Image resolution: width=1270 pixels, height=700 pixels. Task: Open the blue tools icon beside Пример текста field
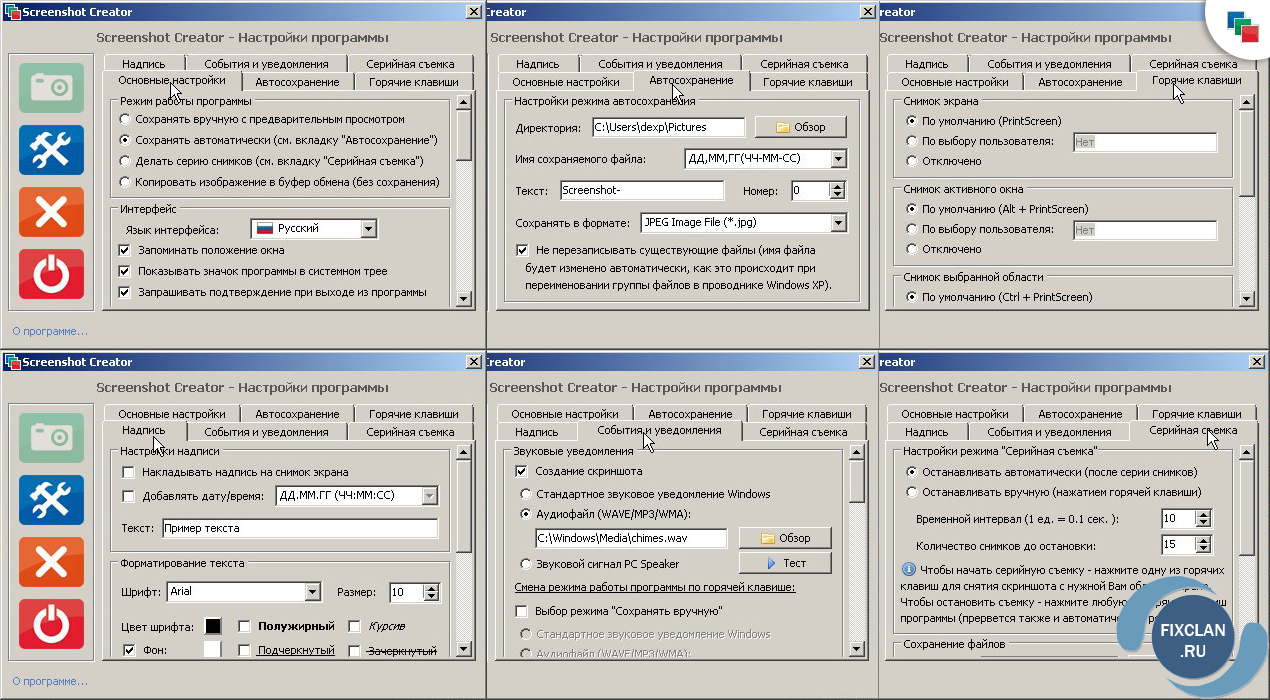51,500
